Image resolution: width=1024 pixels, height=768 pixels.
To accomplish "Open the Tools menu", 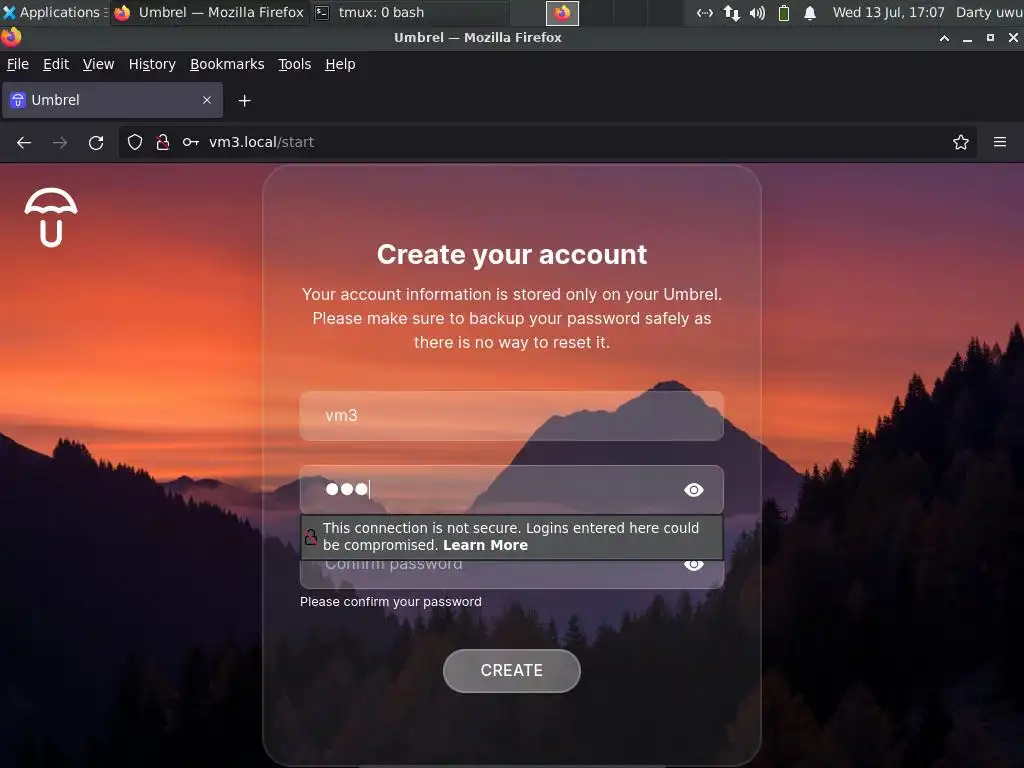I will click(295, 64).
